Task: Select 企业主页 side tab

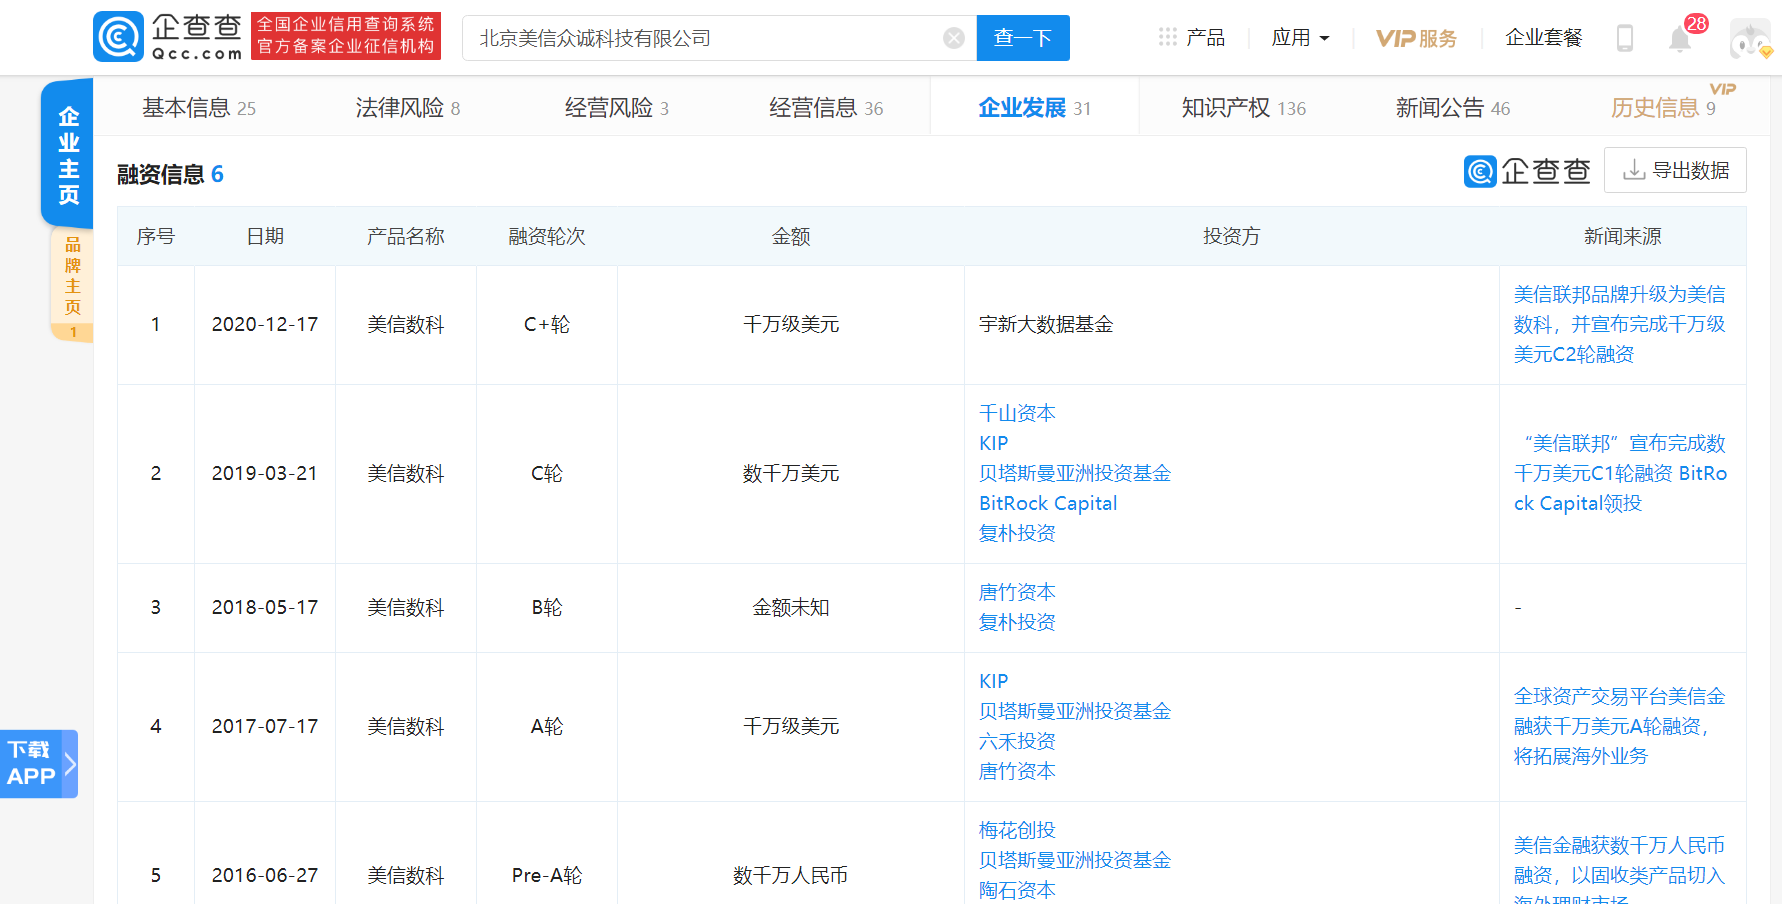Action: pyautogui.click(x=67, y=154)
